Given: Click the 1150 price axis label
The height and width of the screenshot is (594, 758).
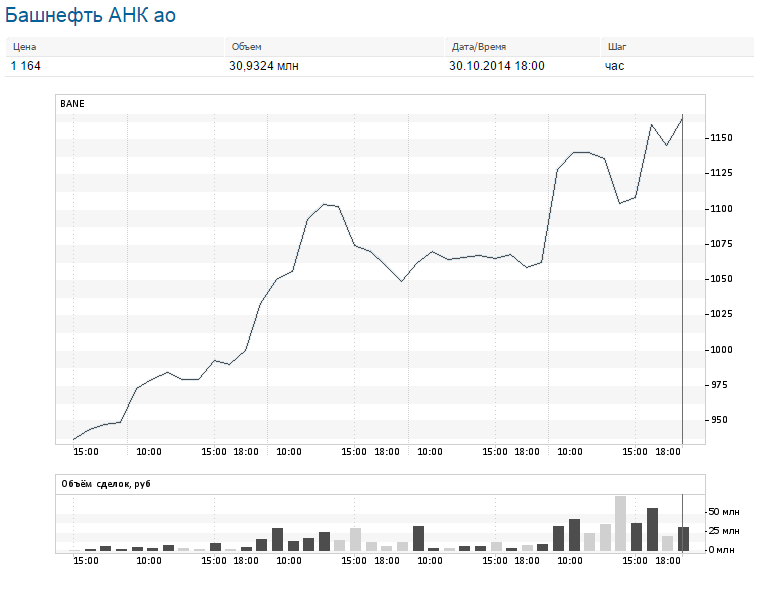Looking at the screenshot, I should click(x=721, y=138).
